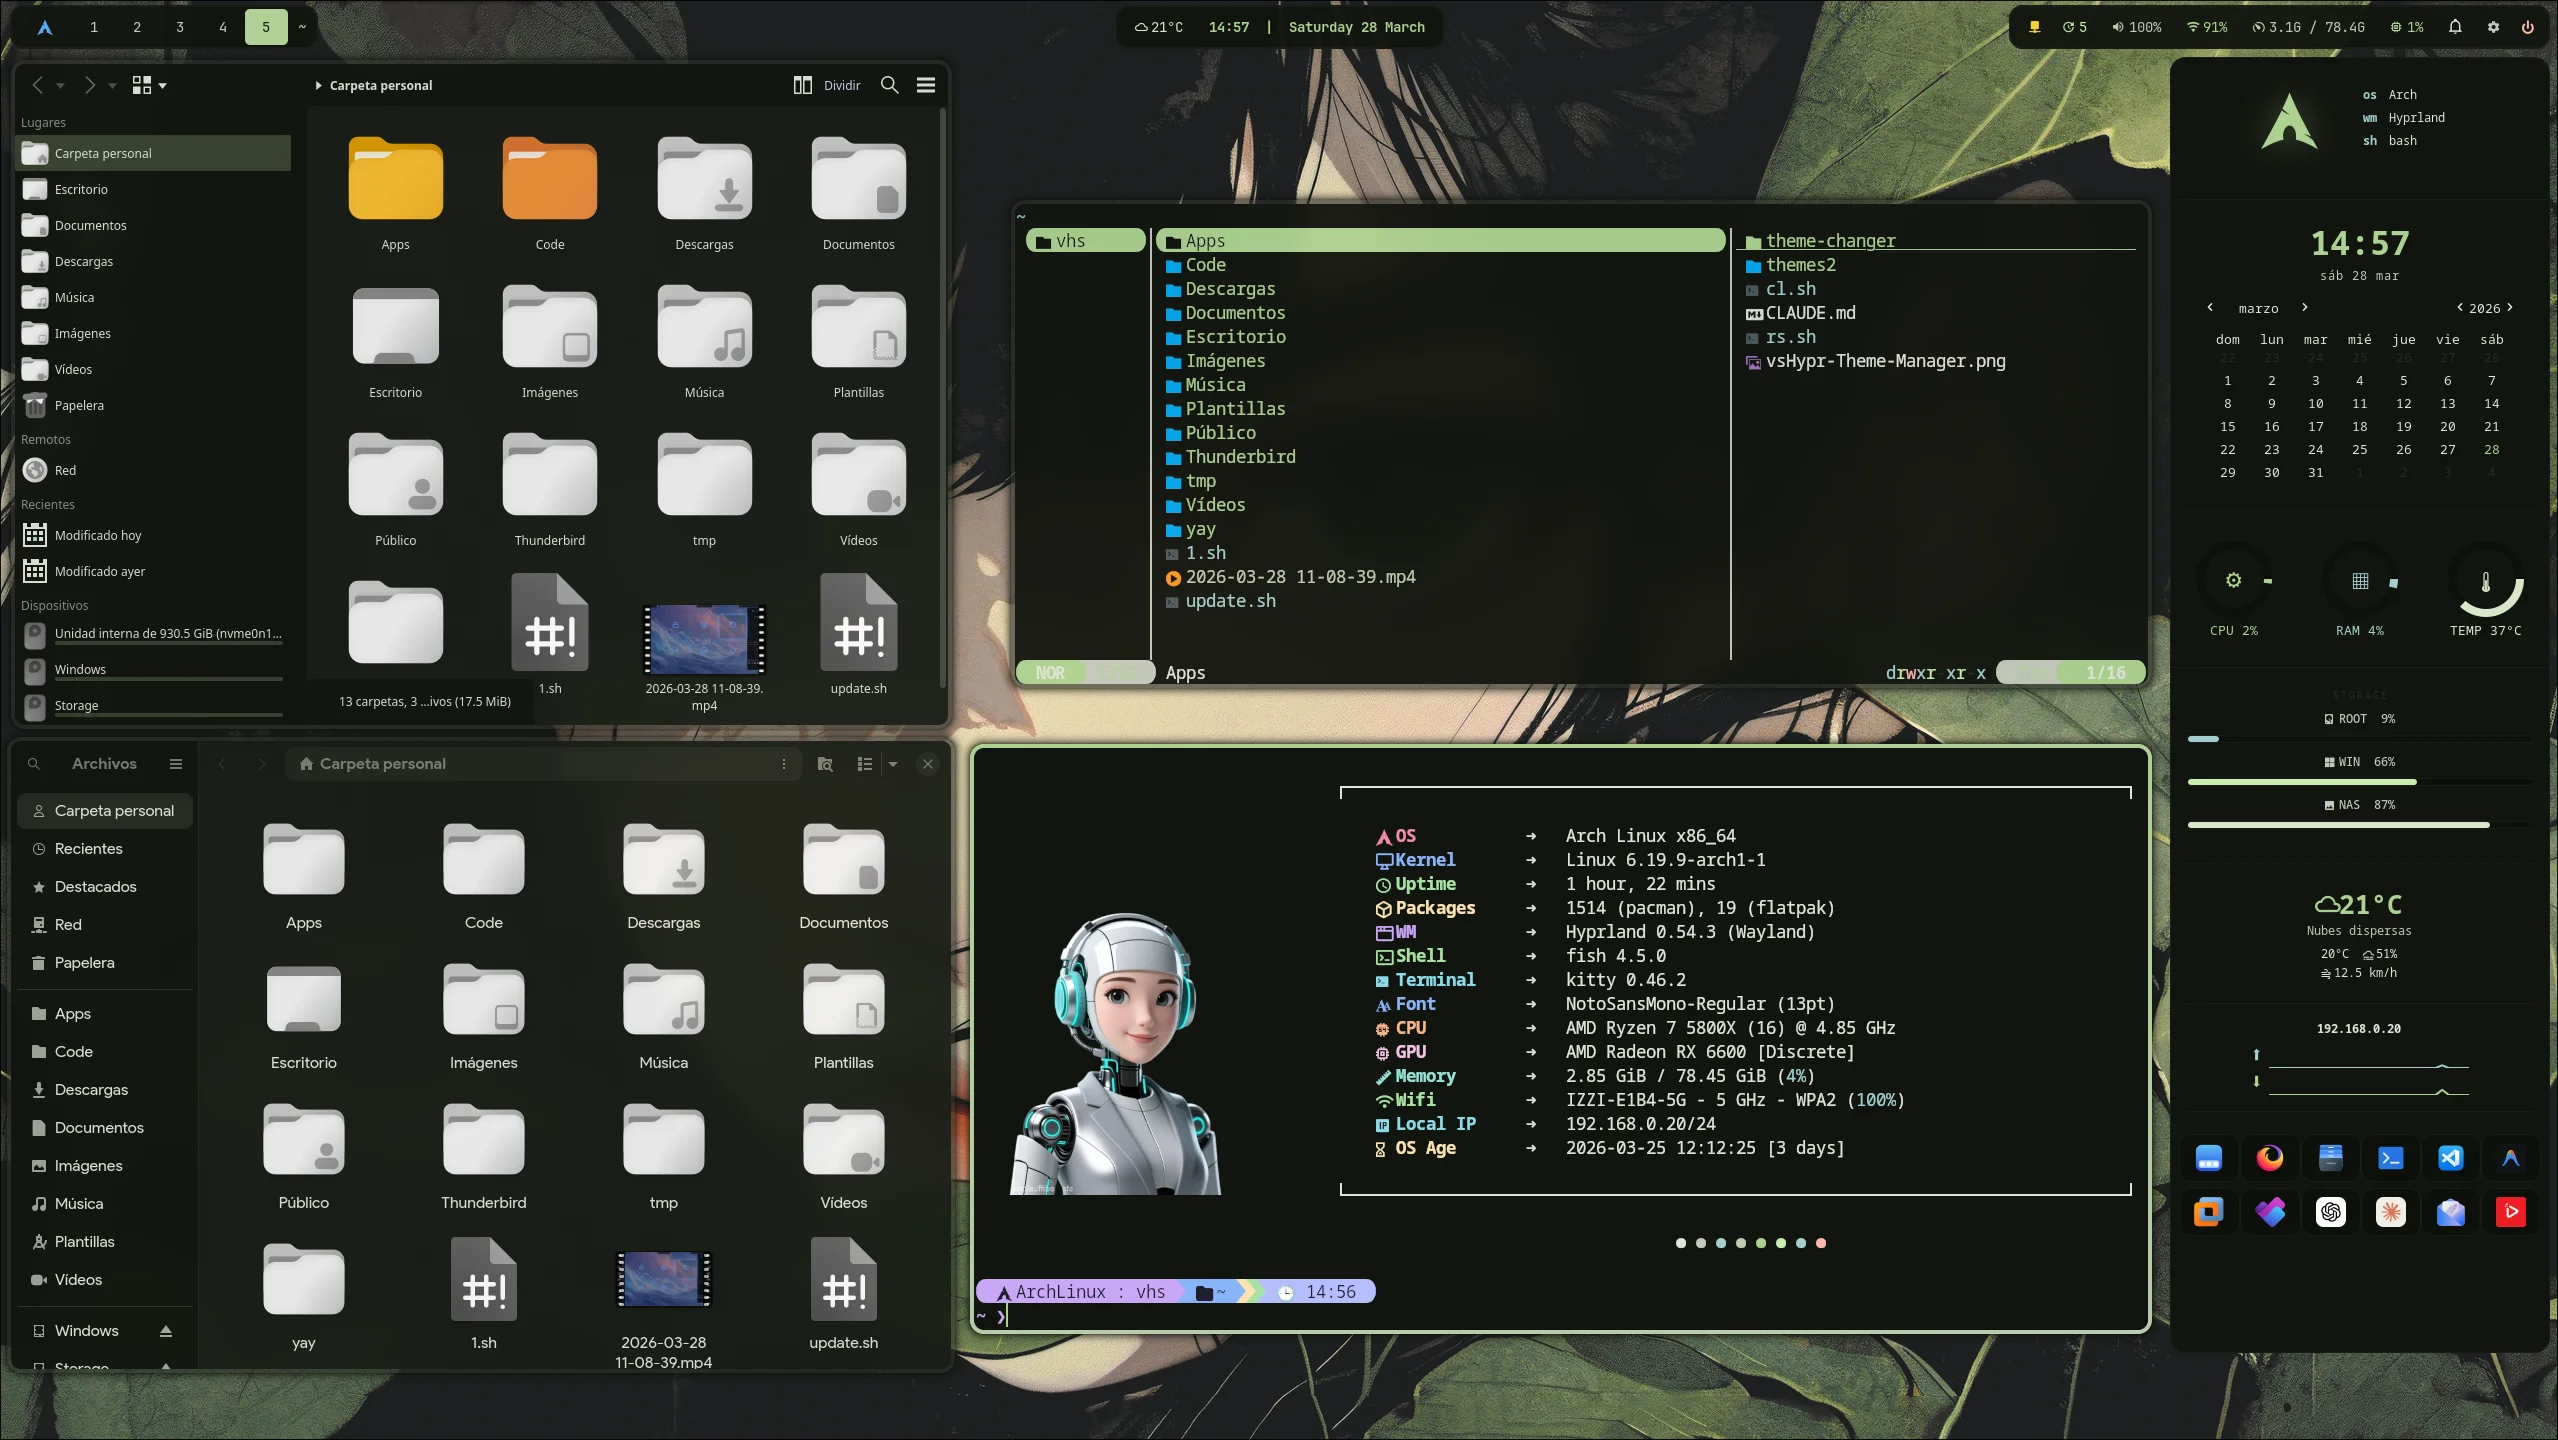Viewport: 2558px width, 1440px height.
Task: Click the ROOT 9% storage bar
Action: 2359,738
